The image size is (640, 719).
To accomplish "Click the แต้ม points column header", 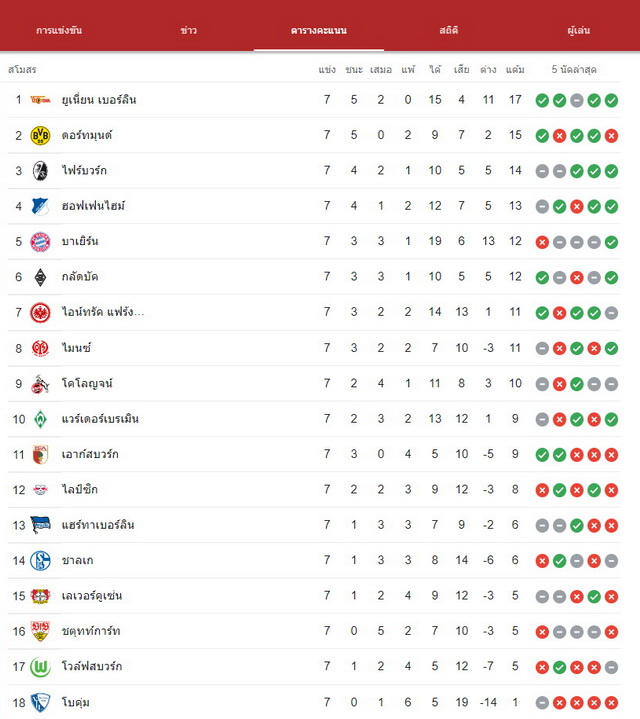I will [x=515, y=70].
